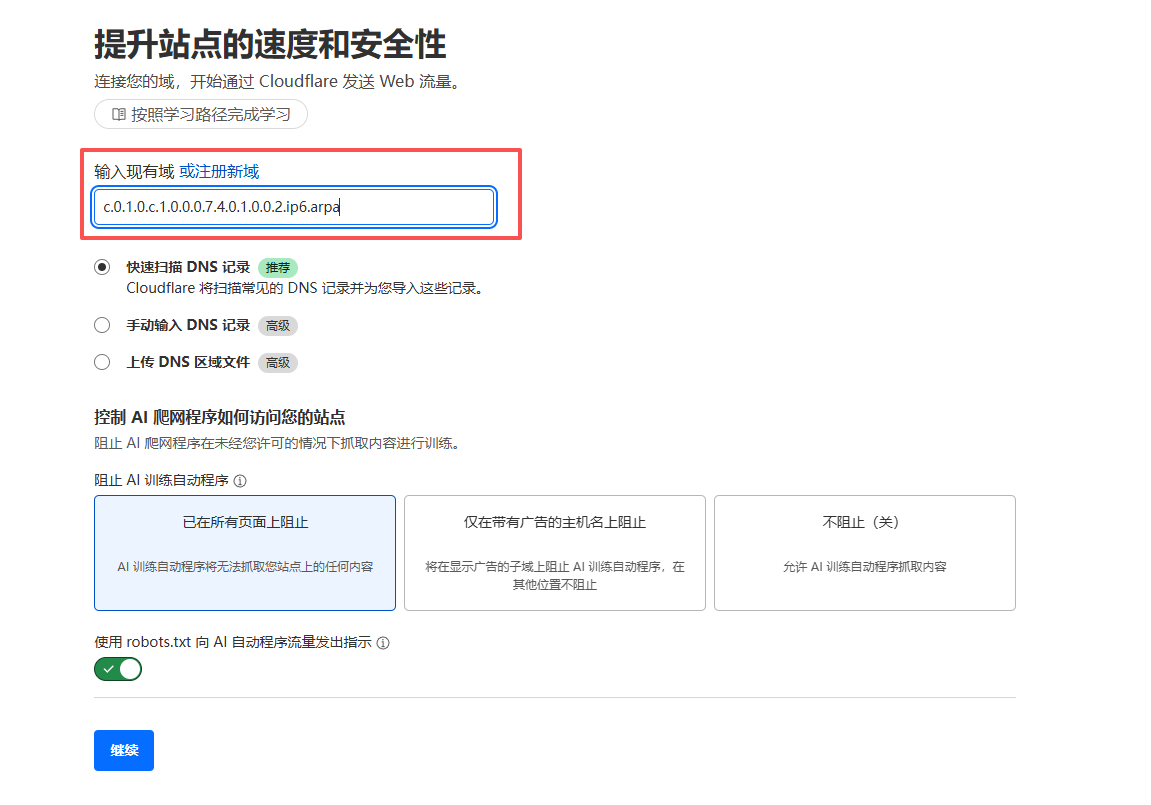
Task: Click the 高级 badge beside 手动输入 DNS 记录
Action: click(x=278, y=325)
